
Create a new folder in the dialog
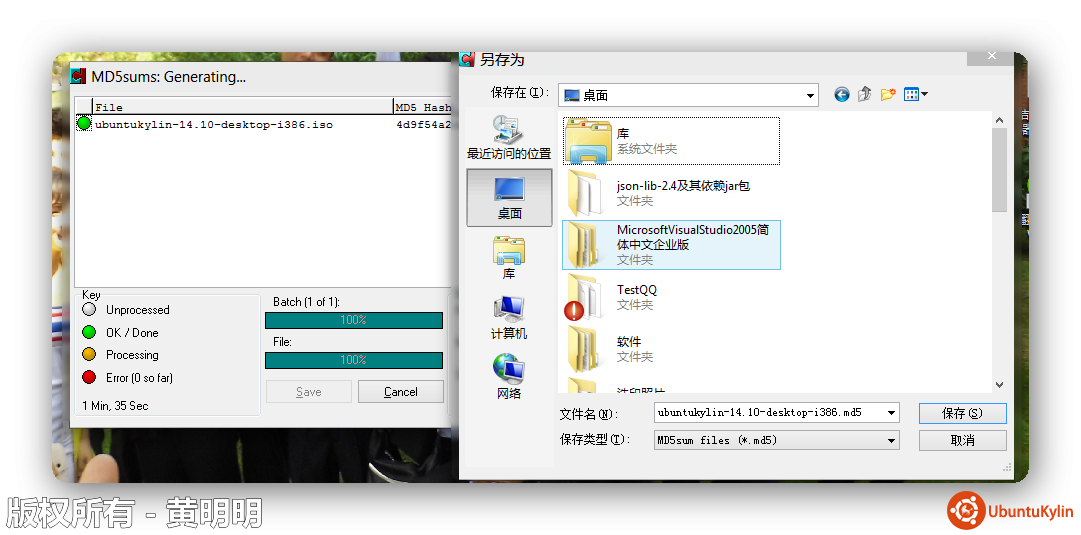pyautogui.click(x=887, y=94)
